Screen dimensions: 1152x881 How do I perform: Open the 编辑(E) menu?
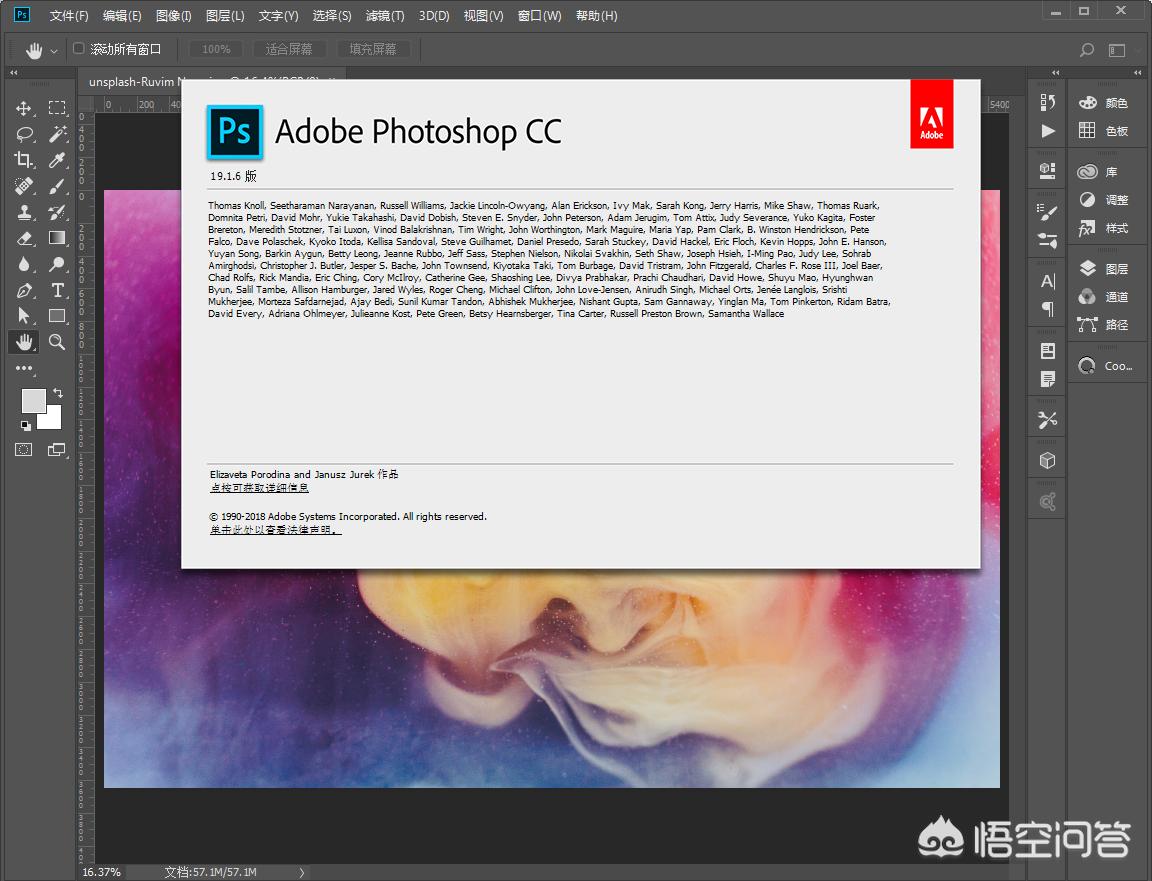(x=122, y=15)
